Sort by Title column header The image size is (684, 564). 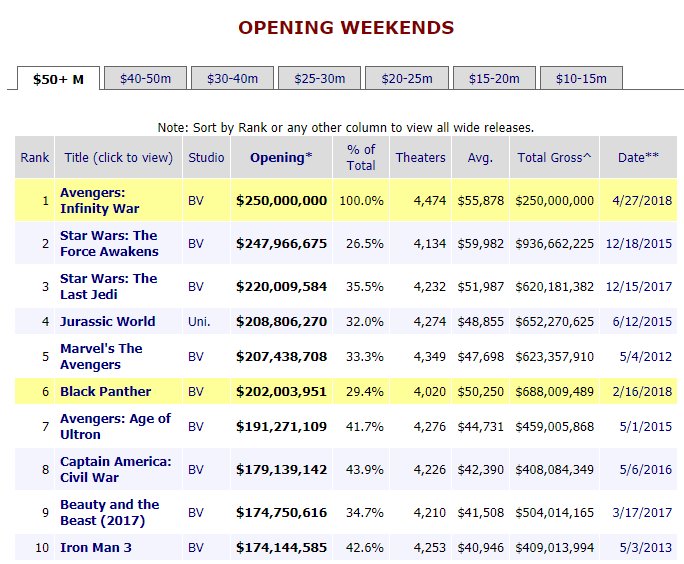click(x=118, y=158)
